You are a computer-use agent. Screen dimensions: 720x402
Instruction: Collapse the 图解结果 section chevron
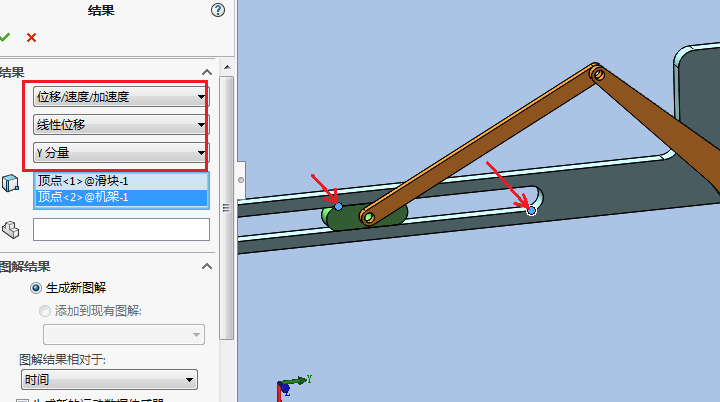pos(207,266)
